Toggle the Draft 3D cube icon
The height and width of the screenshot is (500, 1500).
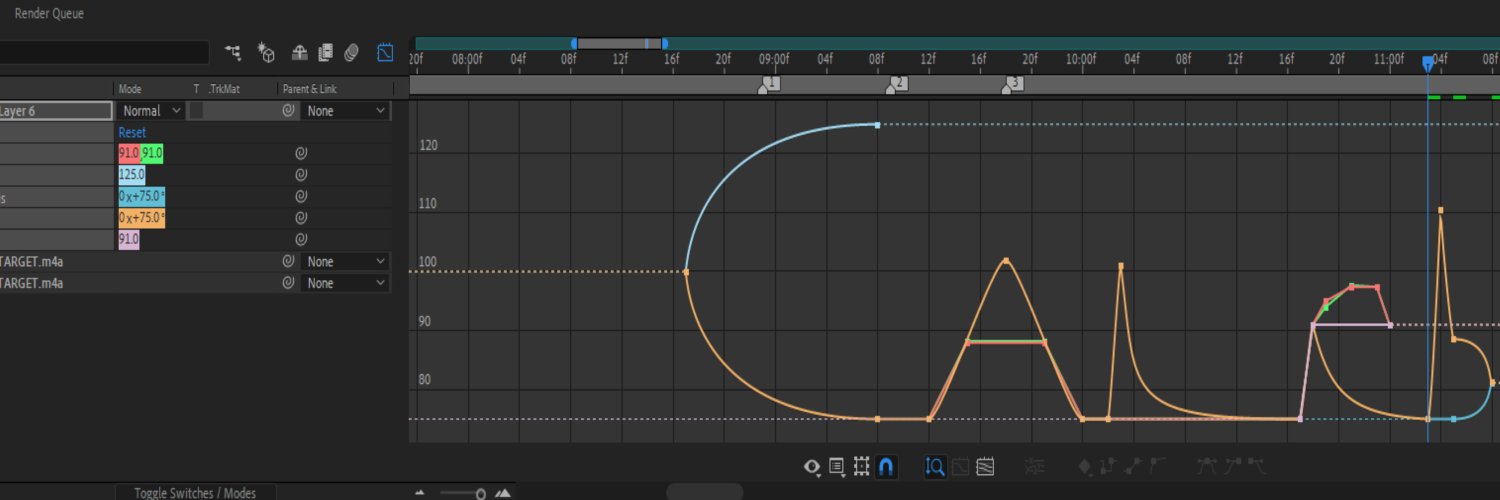(266, 52)
